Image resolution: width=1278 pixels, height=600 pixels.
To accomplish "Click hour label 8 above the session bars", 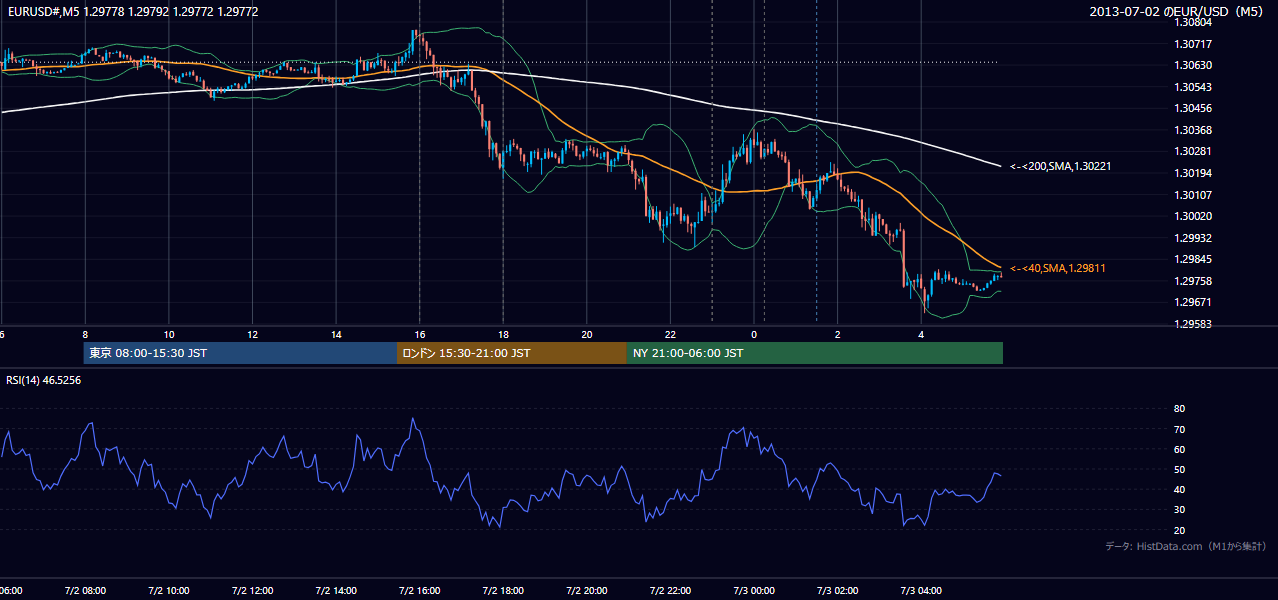I will coord(85,335).
